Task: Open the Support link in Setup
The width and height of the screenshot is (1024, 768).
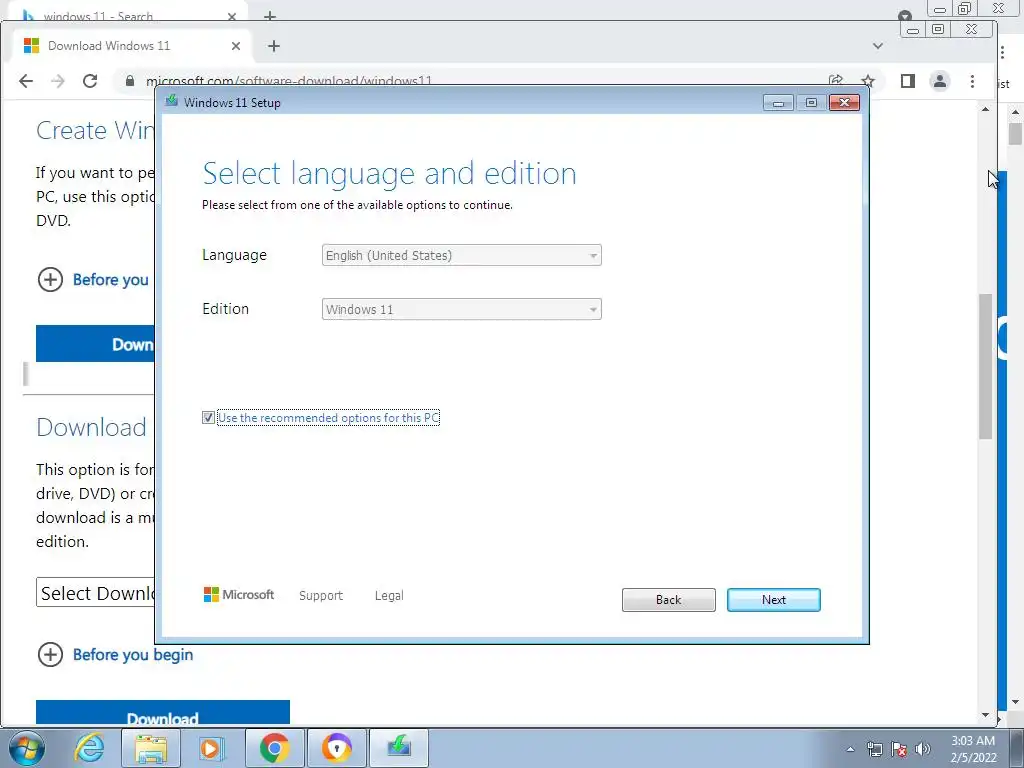Action: [x=321, y=596]
